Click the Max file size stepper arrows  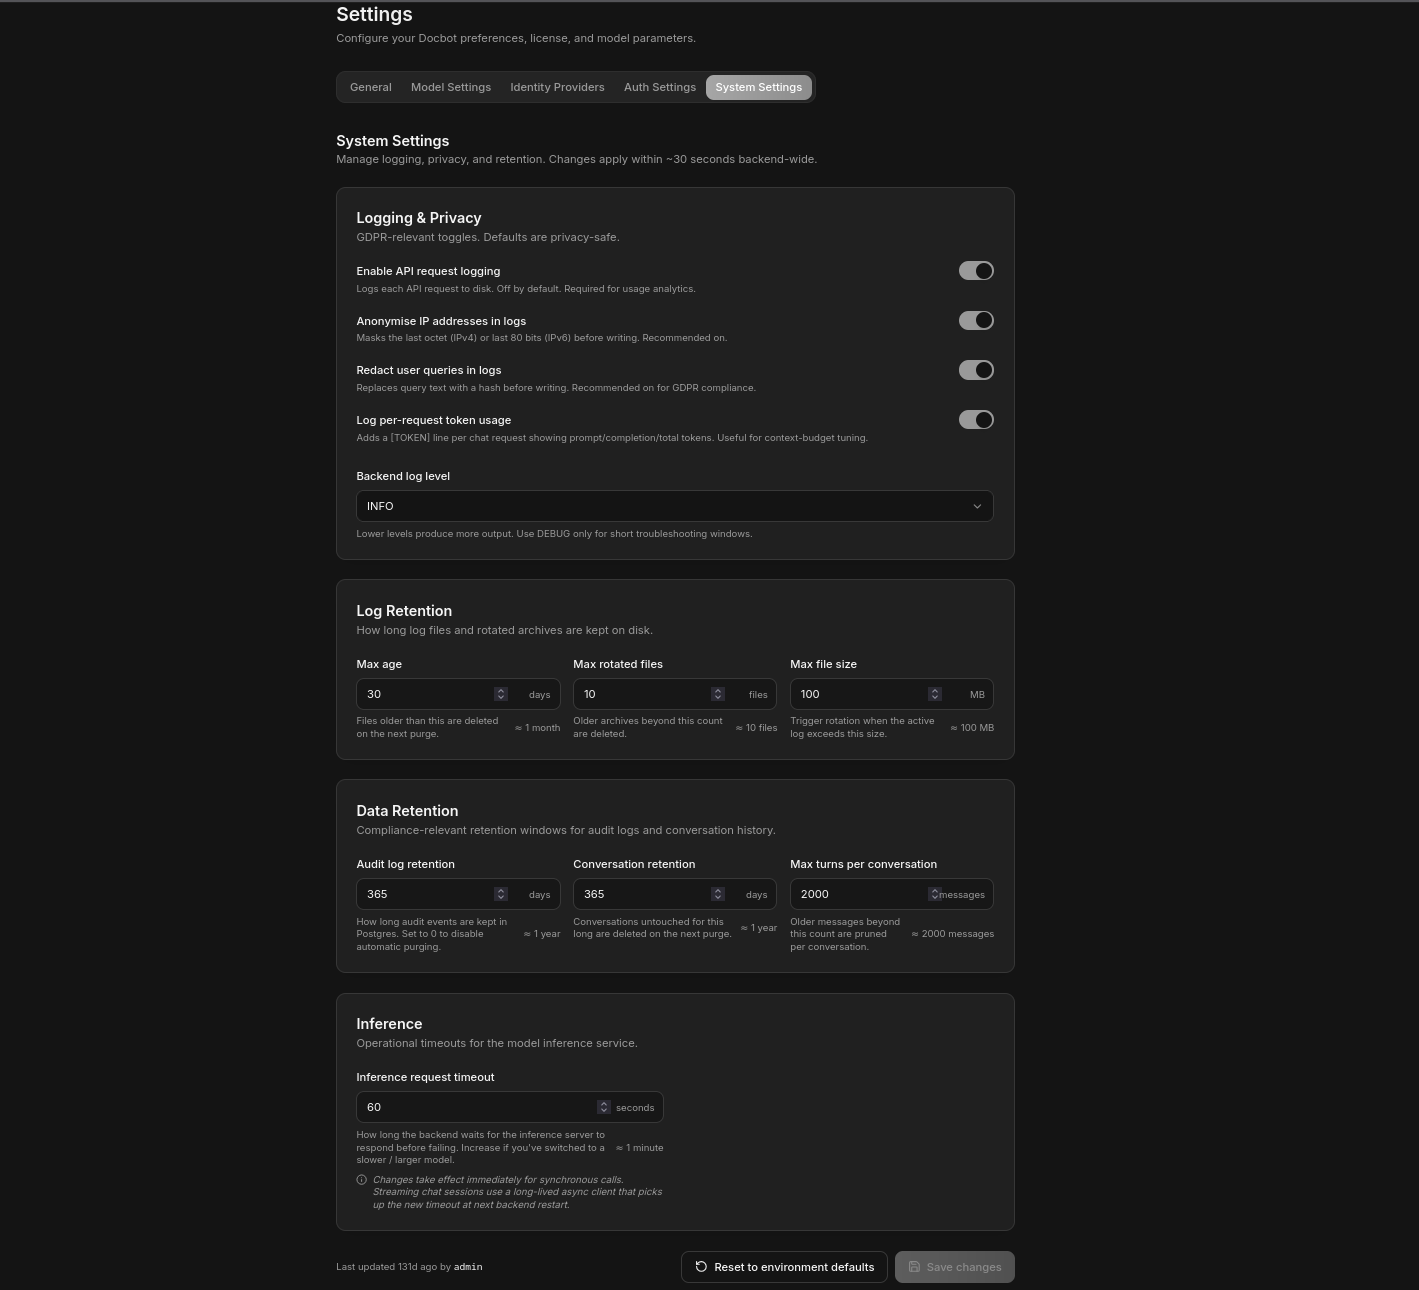[935, 694]
